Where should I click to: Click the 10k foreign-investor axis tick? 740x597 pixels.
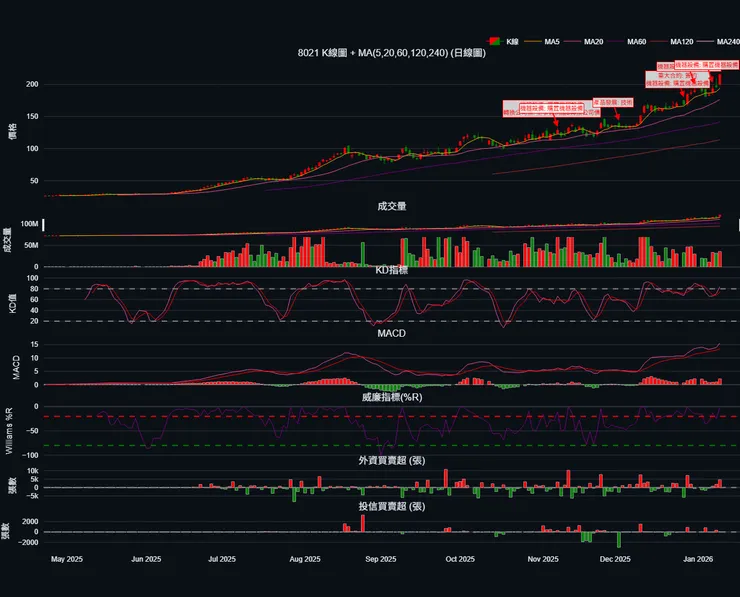33,471
